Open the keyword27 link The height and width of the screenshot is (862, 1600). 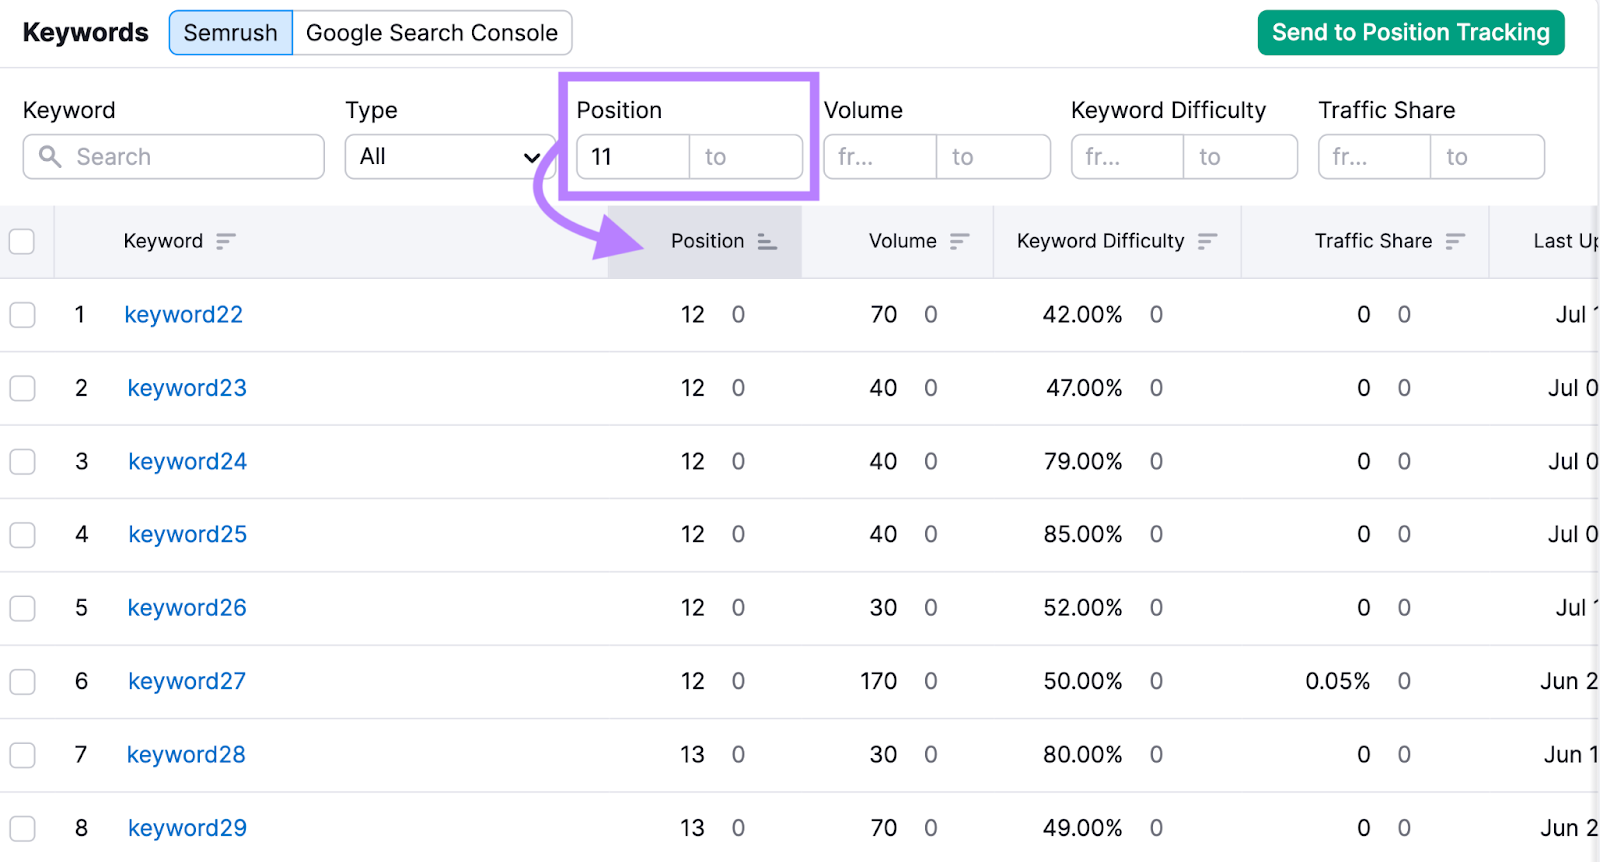pos(187,681)
